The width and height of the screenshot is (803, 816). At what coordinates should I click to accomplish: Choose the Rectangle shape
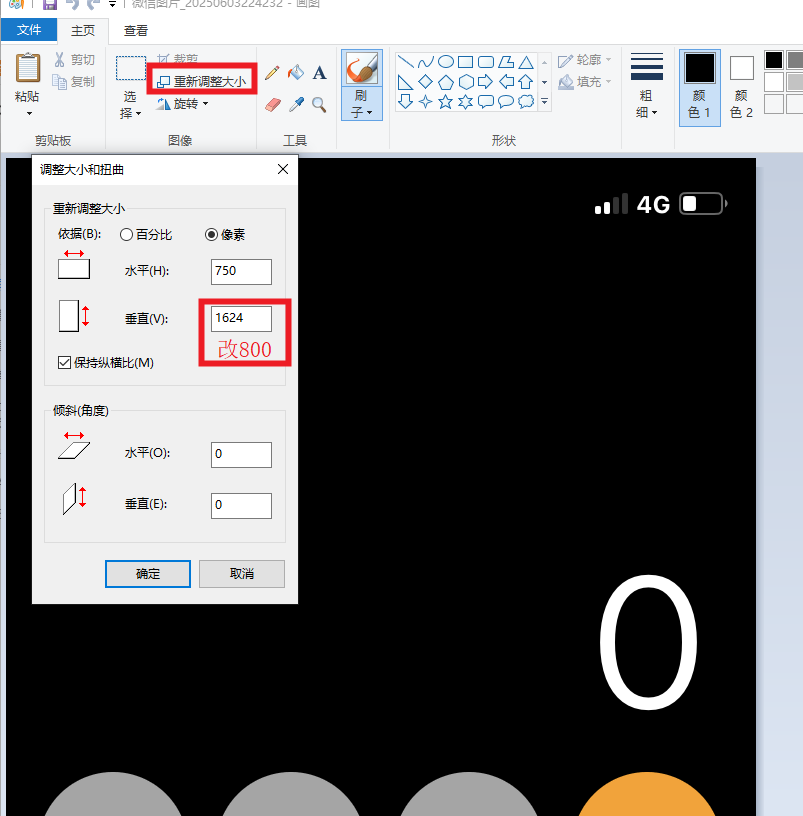coord(465,62)
